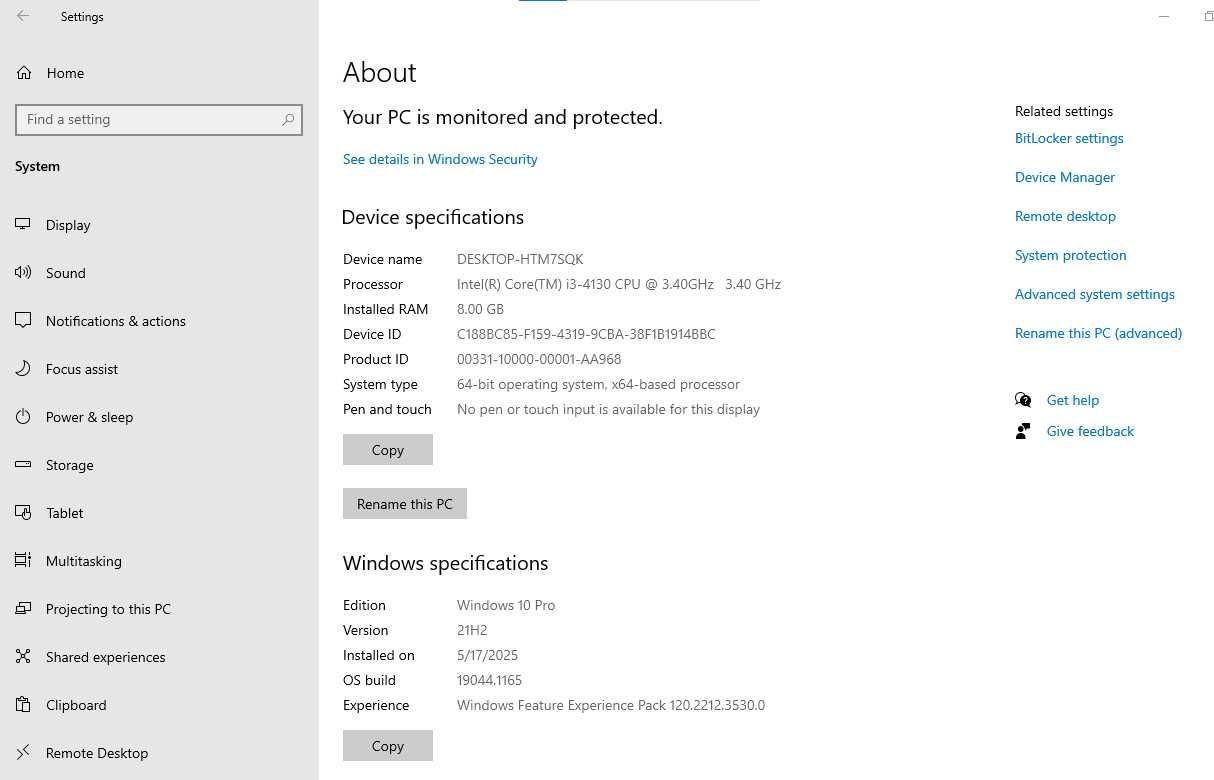Open Device Manager link
Screen dimensions: 1214x780
click(1065, 177)
